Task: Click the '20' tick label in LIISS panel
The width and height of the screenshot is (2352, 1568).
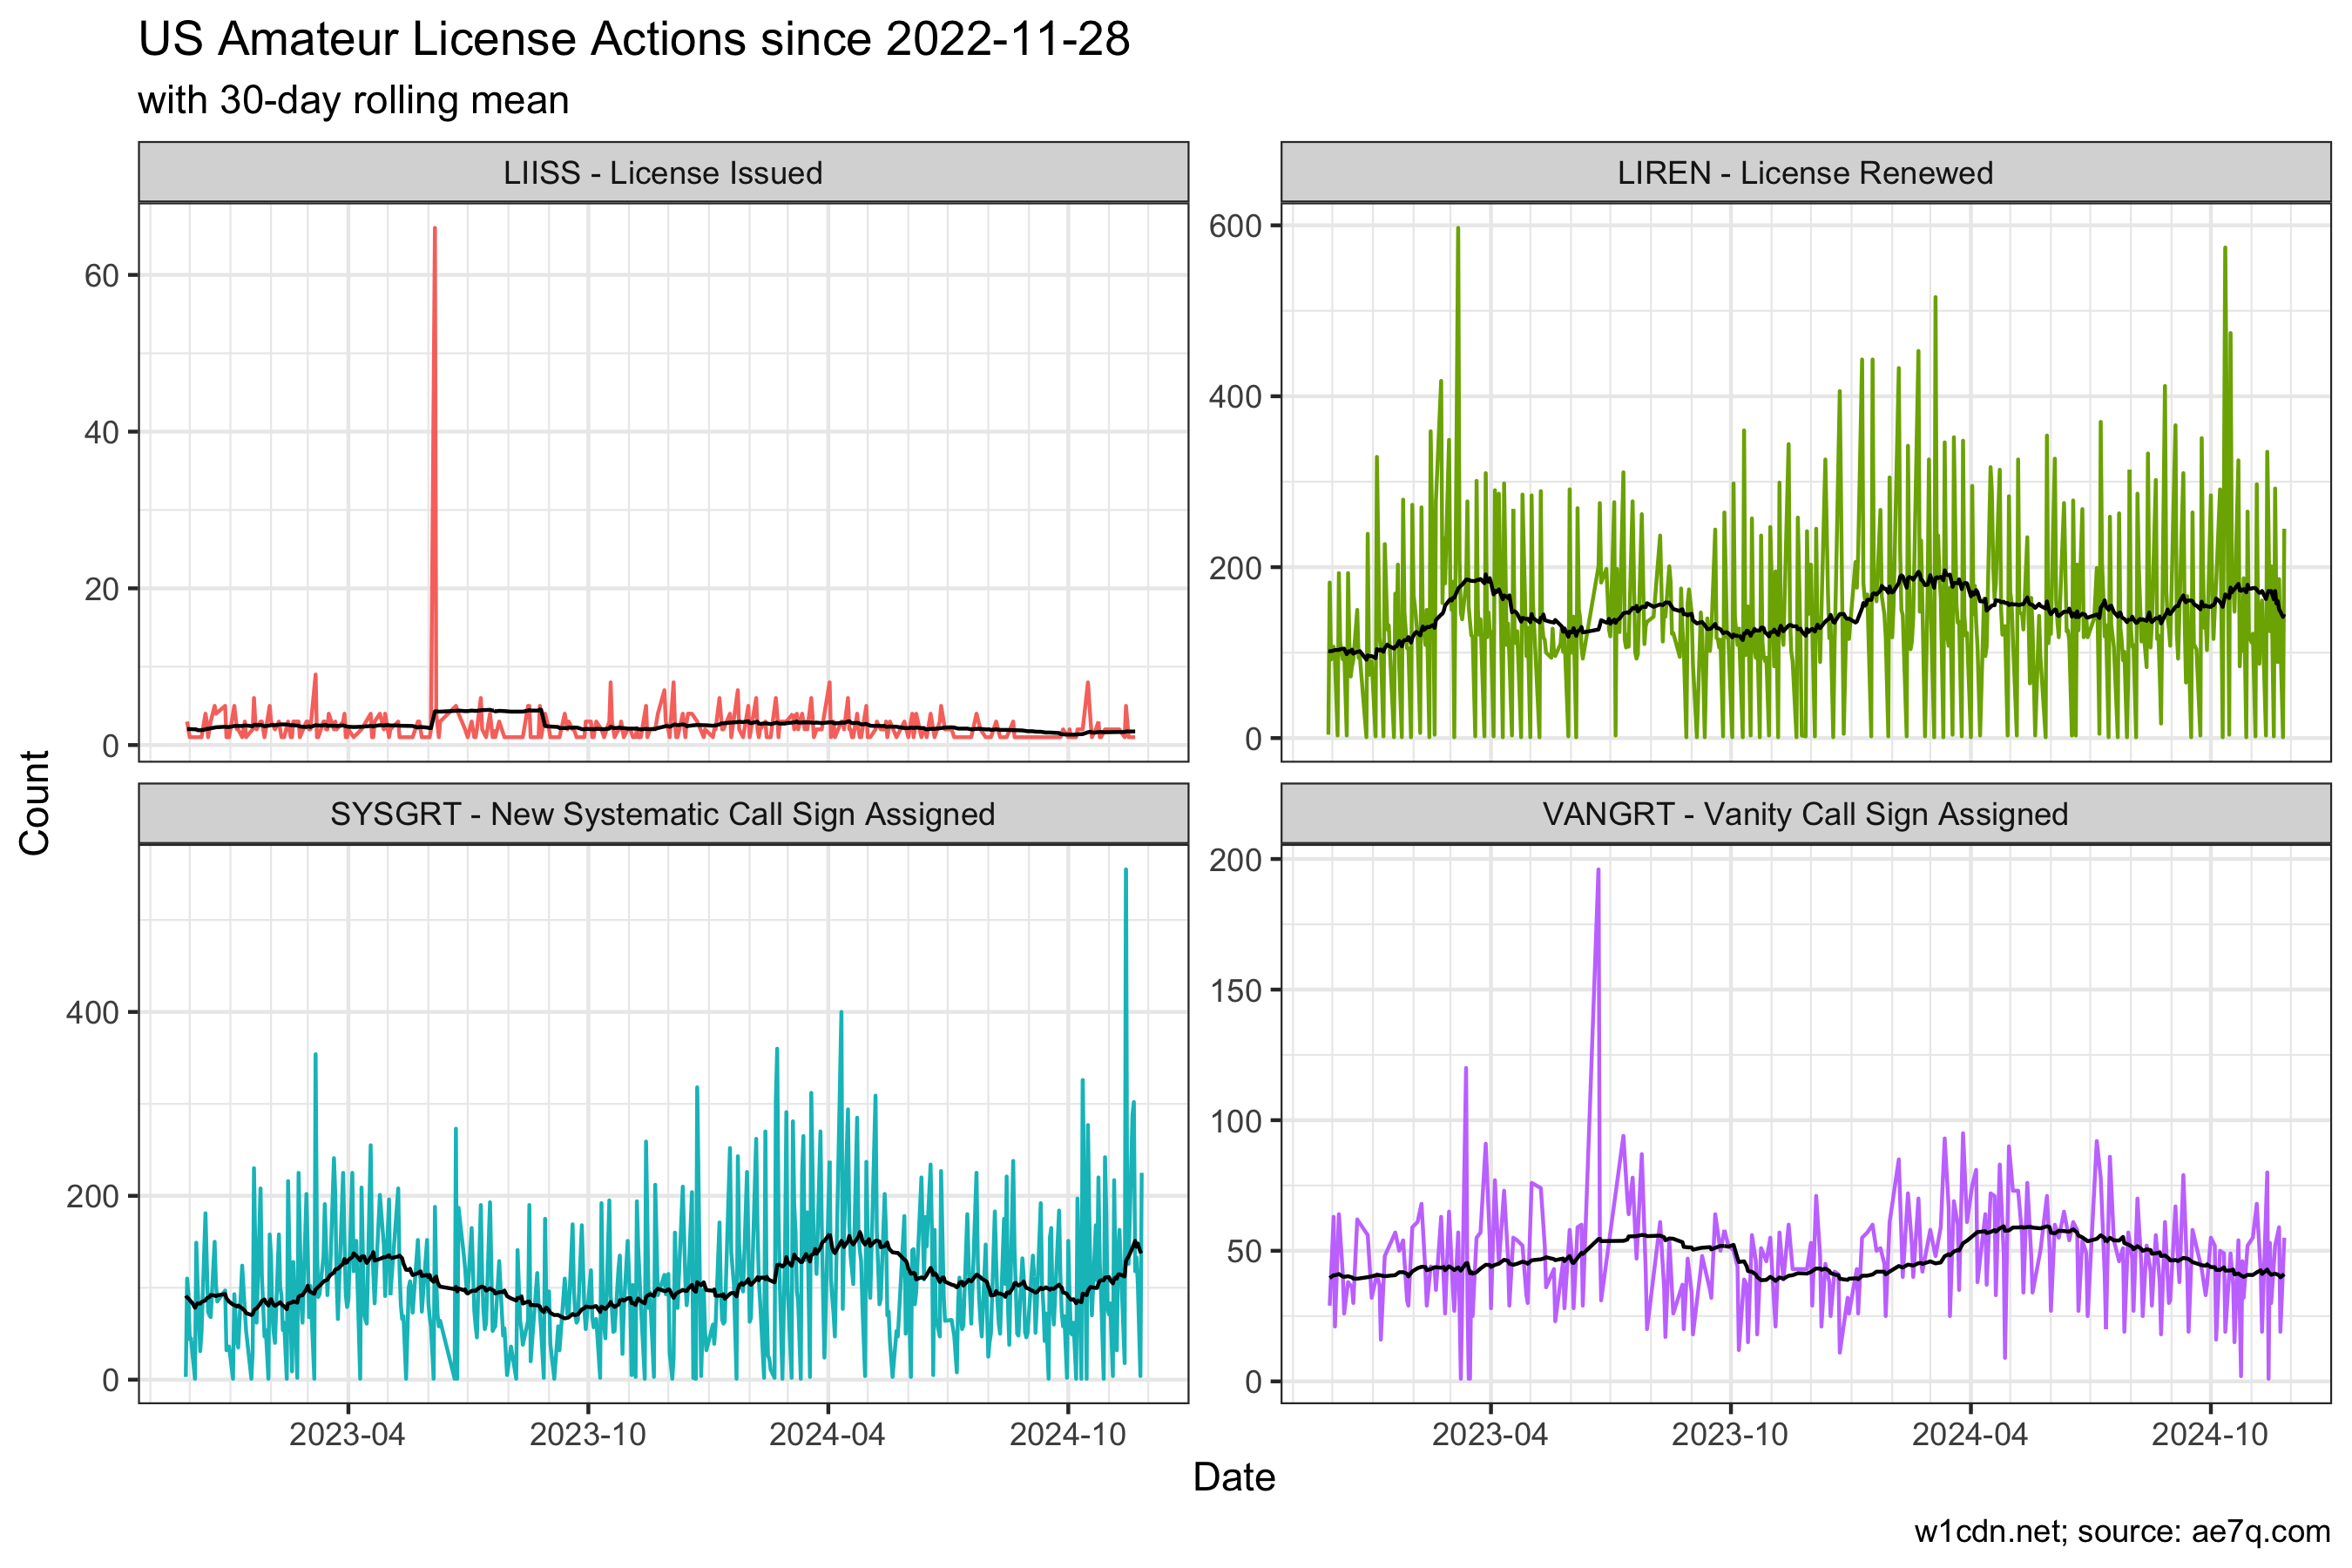Action: tap(102, 589)
